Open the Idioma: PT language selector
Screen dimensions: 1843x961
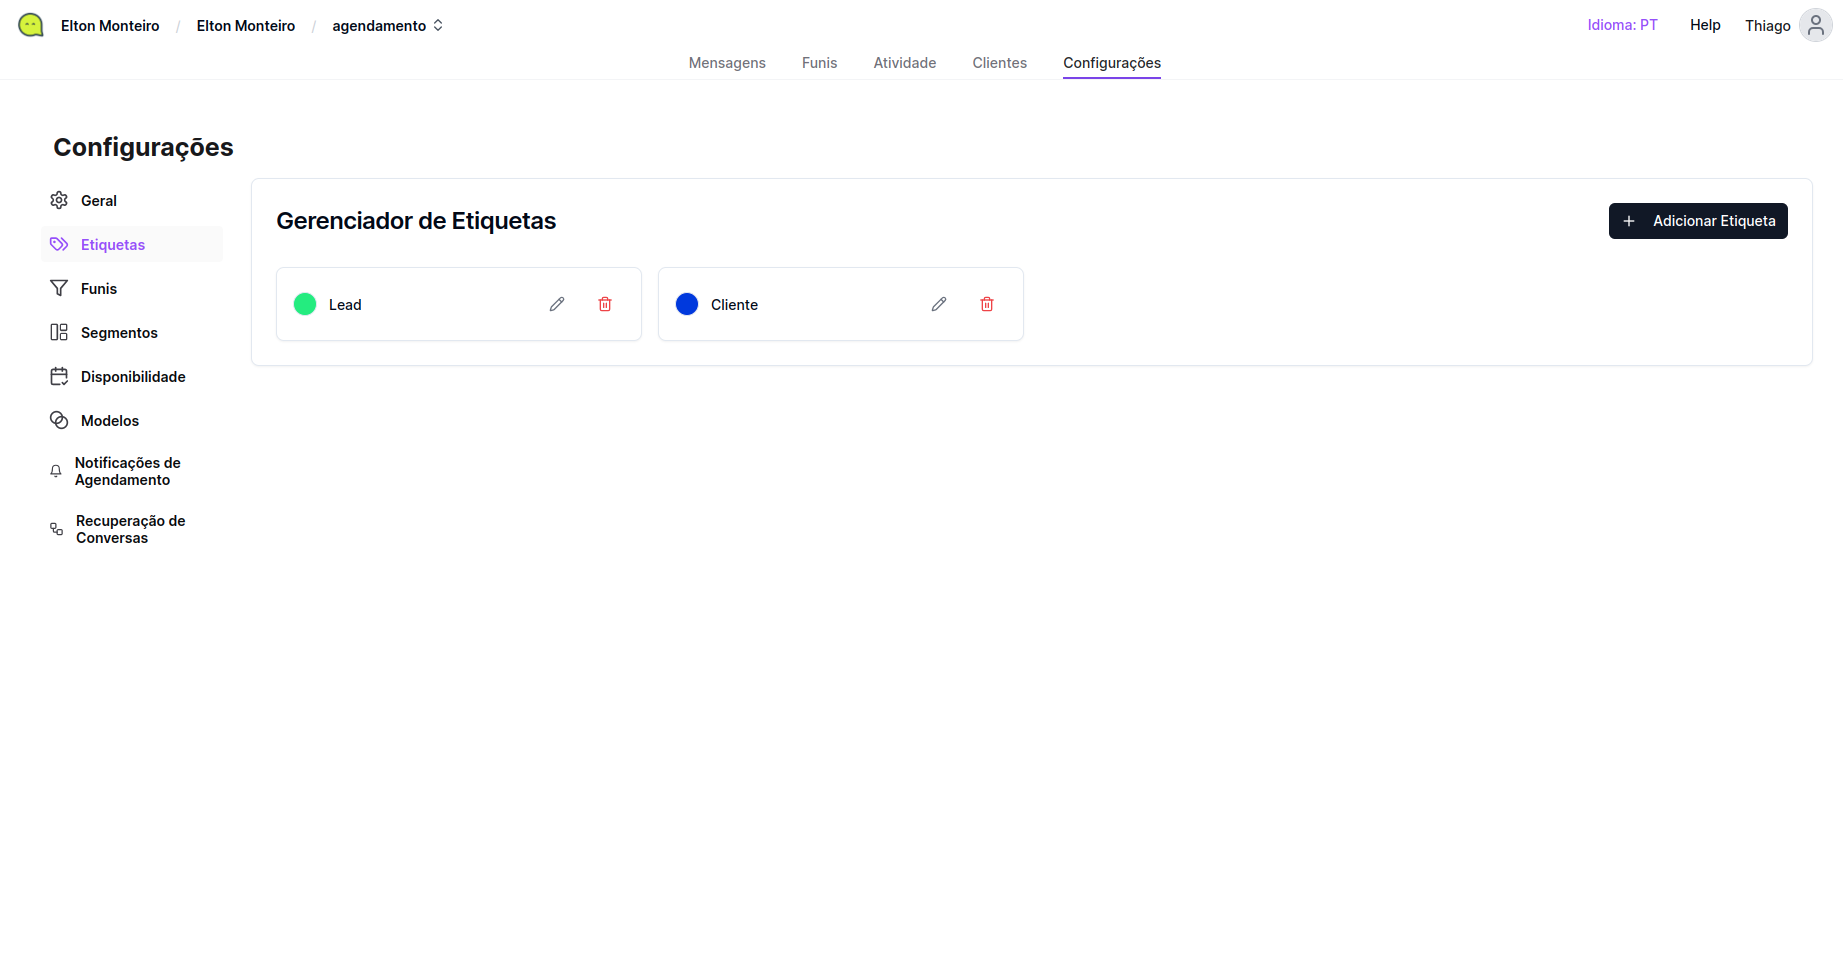coord(1622,25)
